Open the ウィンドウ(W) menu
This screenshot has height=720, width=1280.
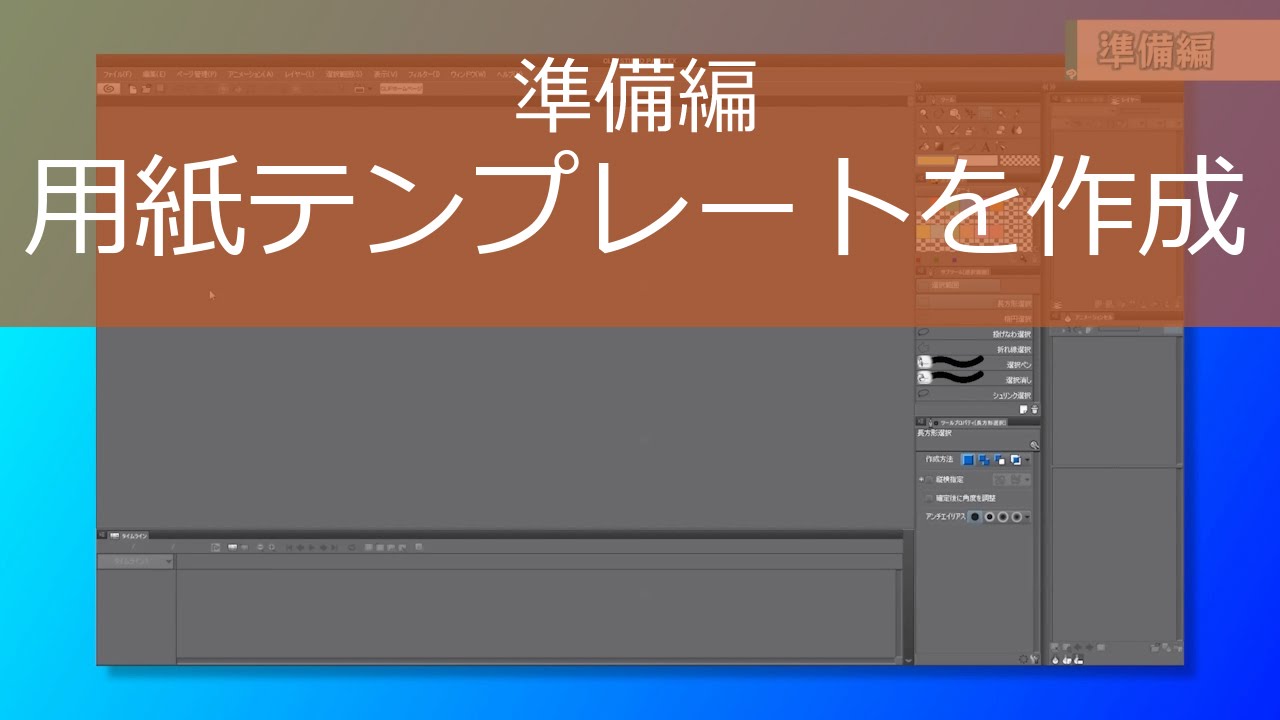[x=468, y=74]
